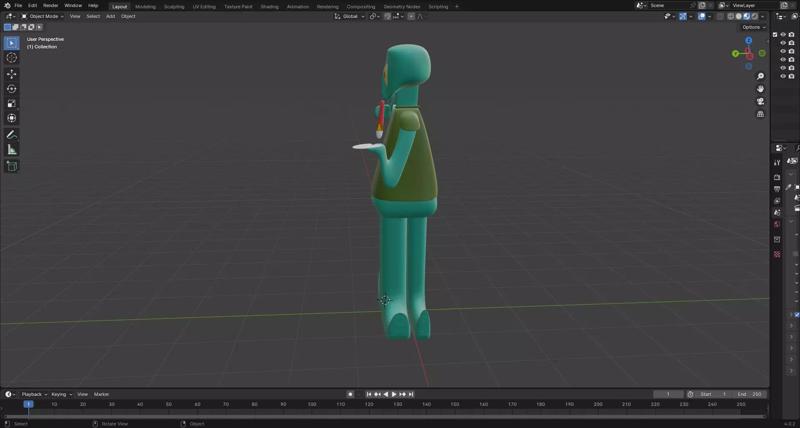Switch to material preview shading
This screenshot has width=800, height=428.
click(746, 16)
